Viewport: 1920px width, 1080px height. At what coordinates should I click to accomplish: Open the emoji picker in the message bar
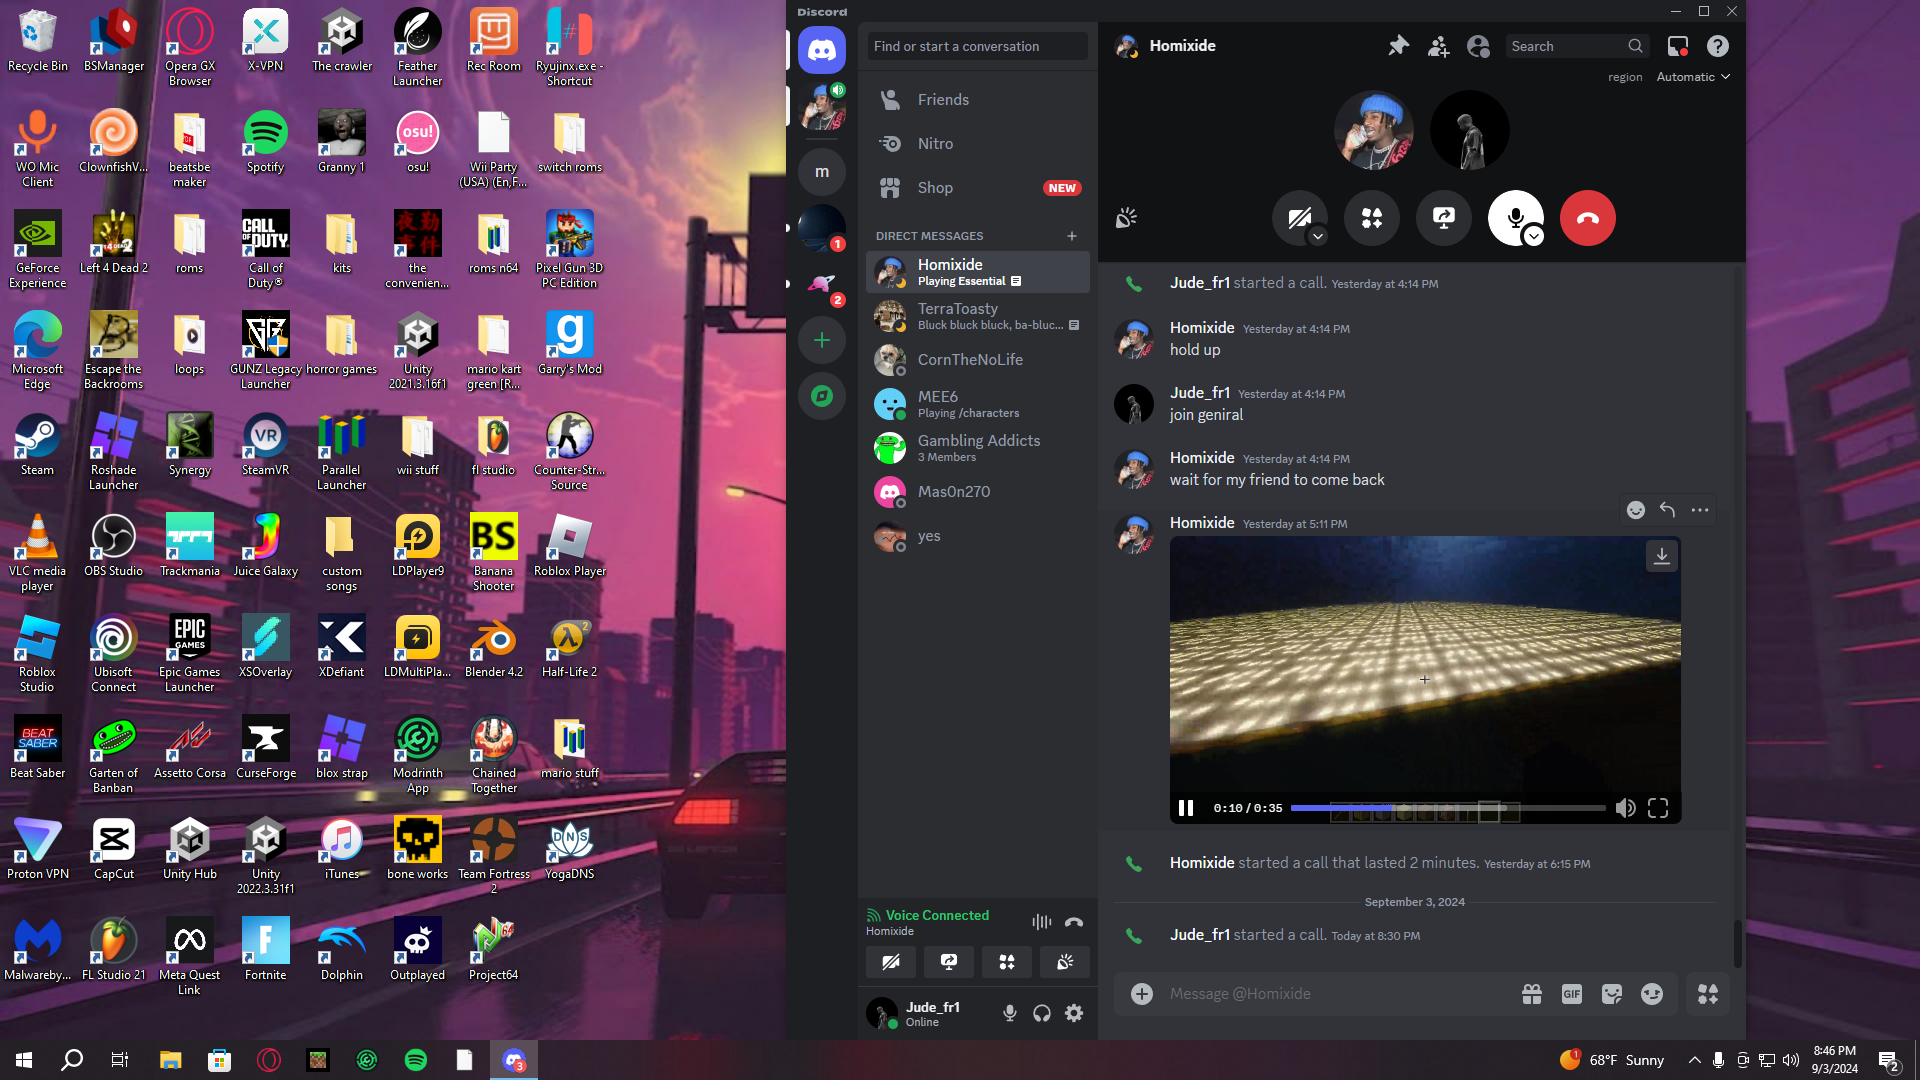click(1651, 994)
